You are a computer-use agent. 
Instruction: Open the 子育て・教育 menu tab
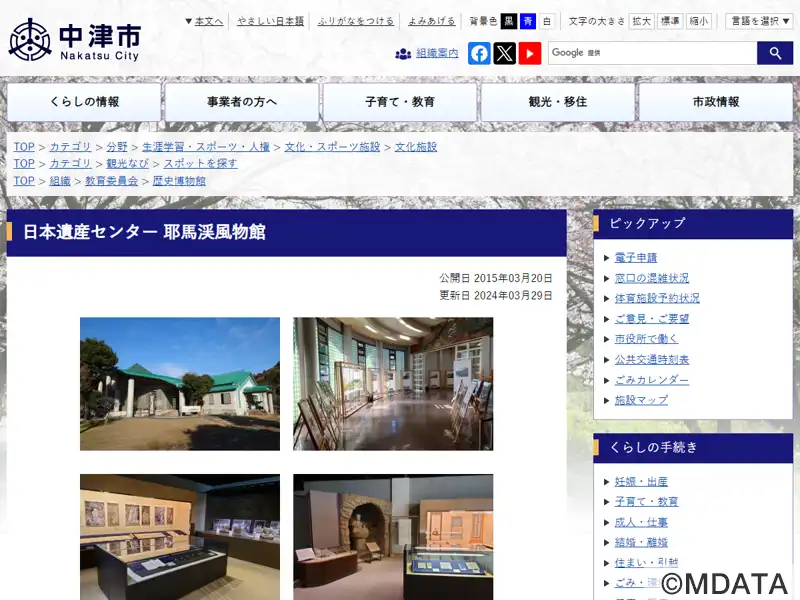click(x=400, y=102)
